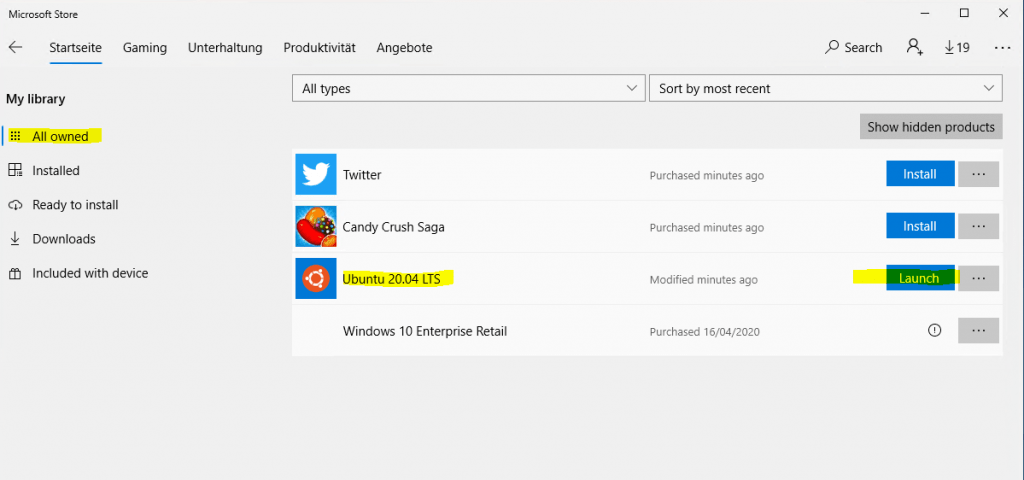
Task: Expand the All types dropdown
Action: [x=468, y=88]
